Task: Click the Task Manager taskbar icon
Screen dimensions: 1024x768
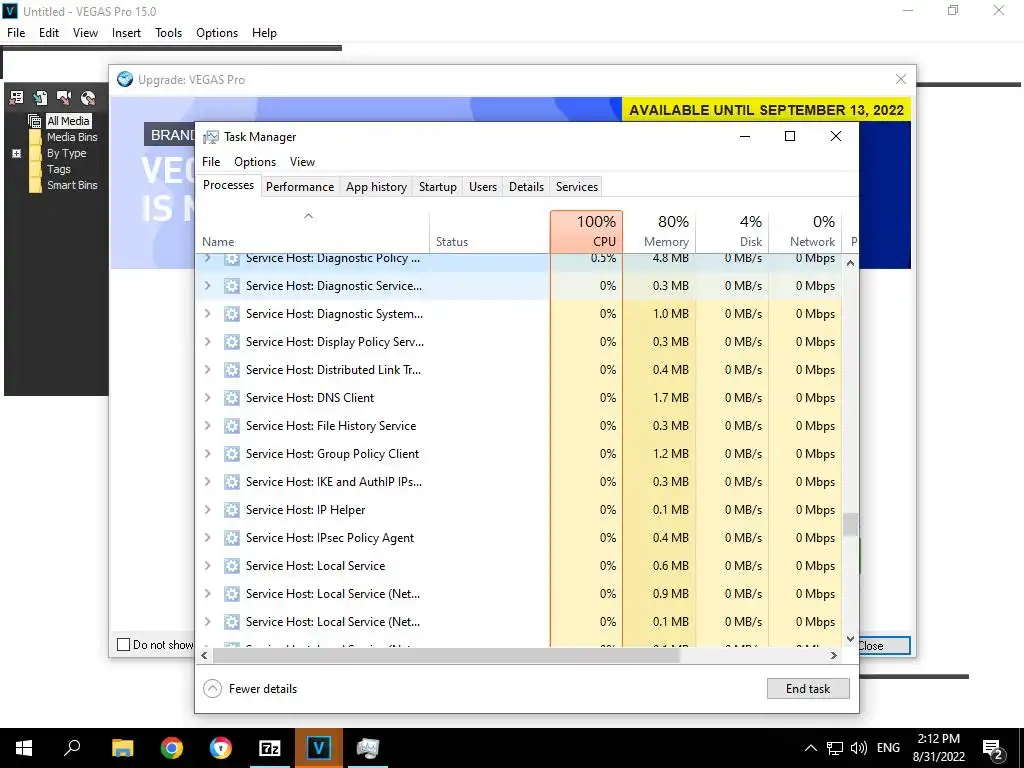Action: (368, 748)
